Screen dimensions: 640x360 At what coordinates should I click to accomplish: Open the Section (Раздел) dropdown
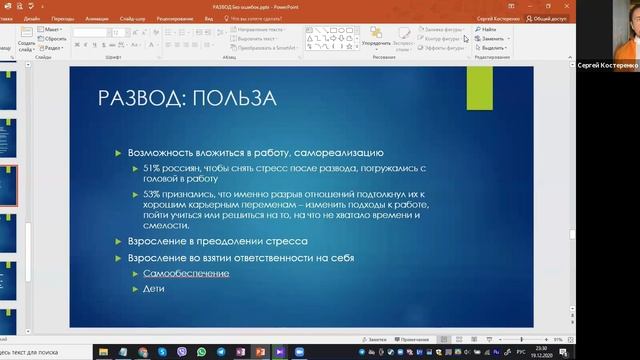pos(51,48)
